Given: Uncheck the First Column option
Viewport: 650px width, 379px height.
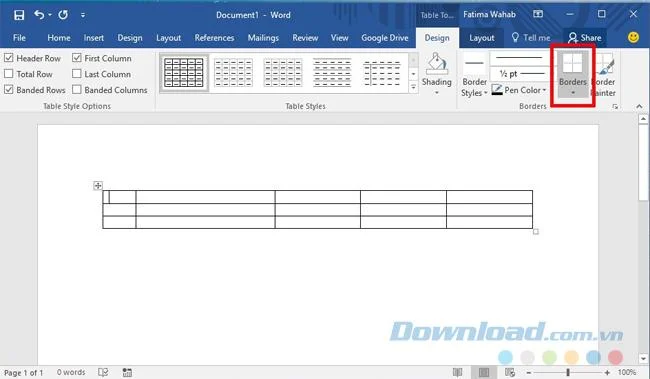Looking at the screenshot, I should [x=77, y=58].
